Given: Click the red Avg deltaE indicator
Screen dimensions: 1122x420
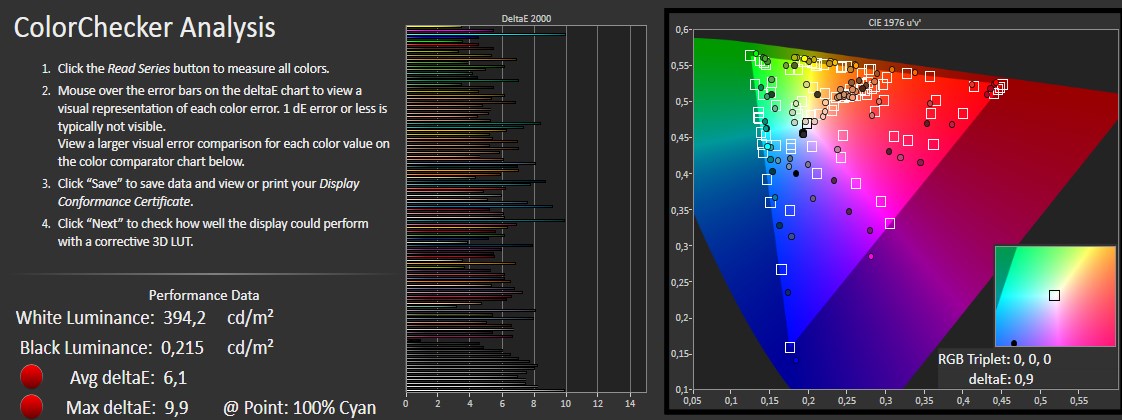Looking at the screenshot, I should (33, 377).
